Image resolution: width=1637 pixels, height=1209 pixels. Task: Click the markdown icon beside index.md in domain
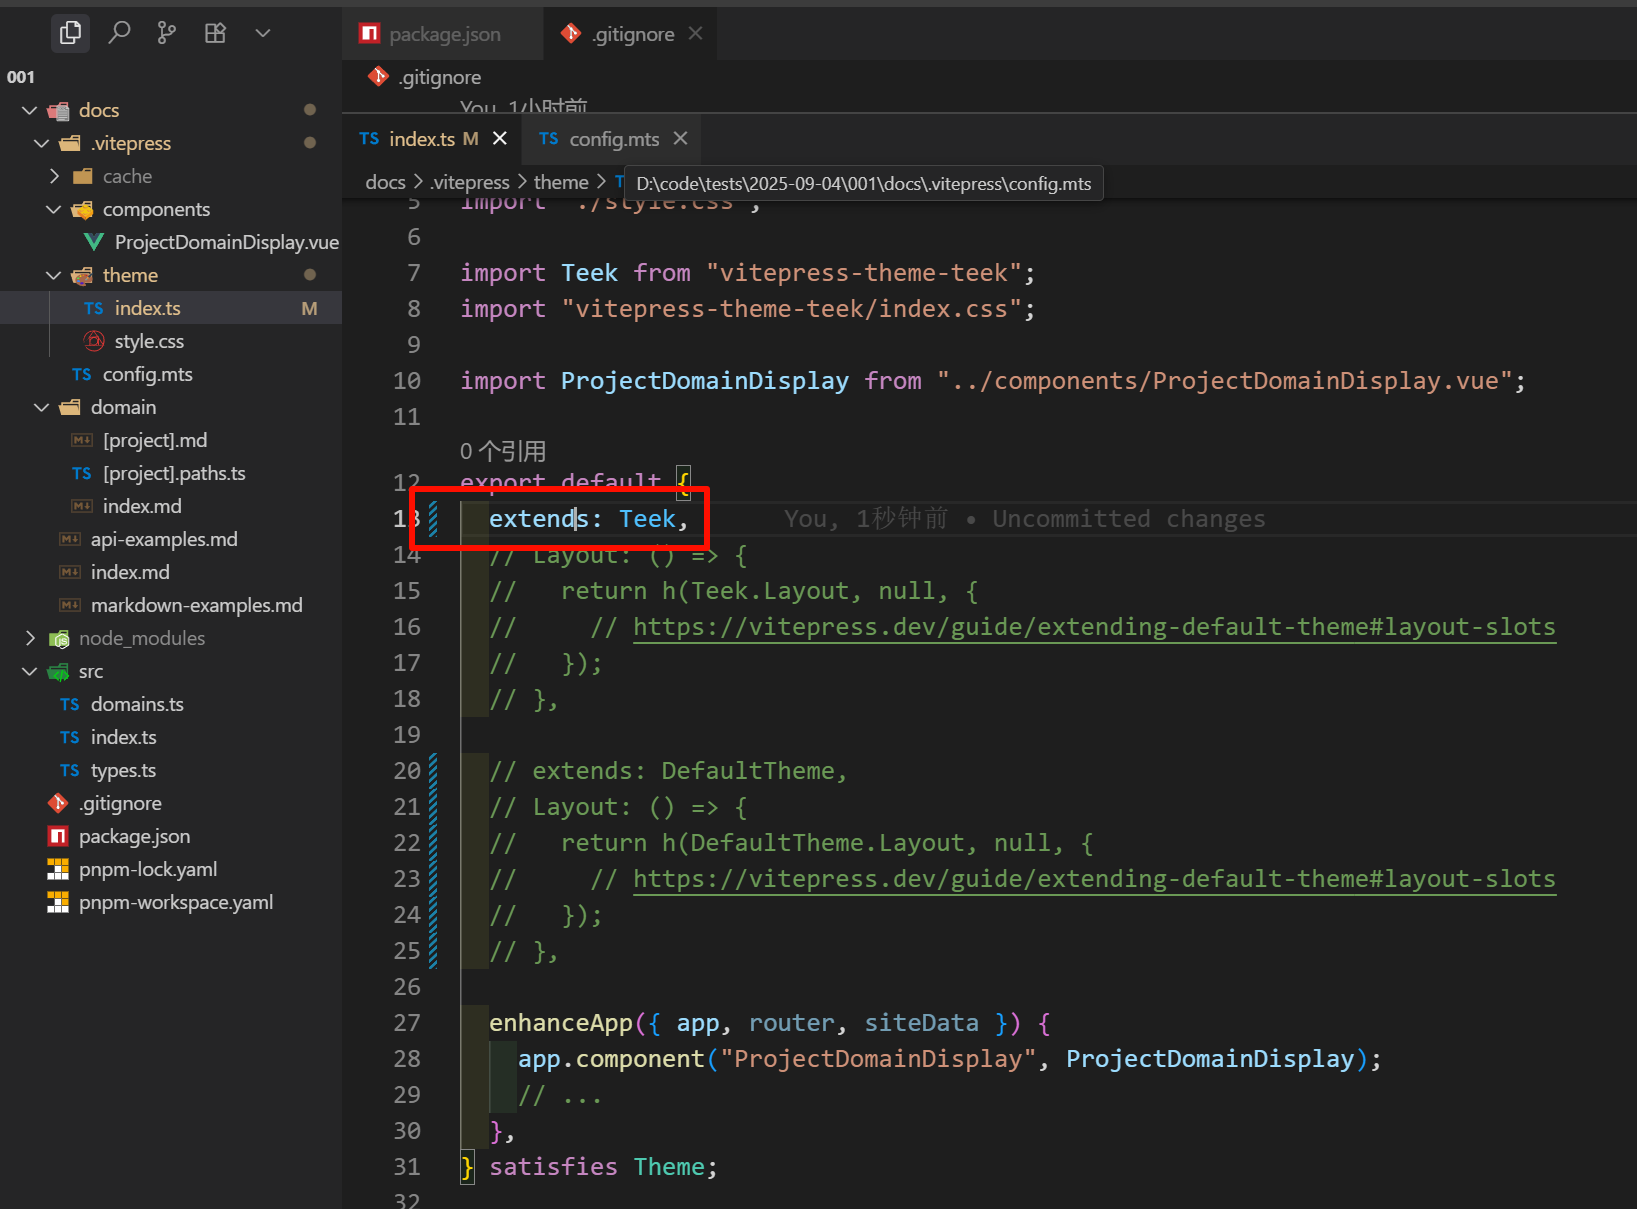pos(82,506)
